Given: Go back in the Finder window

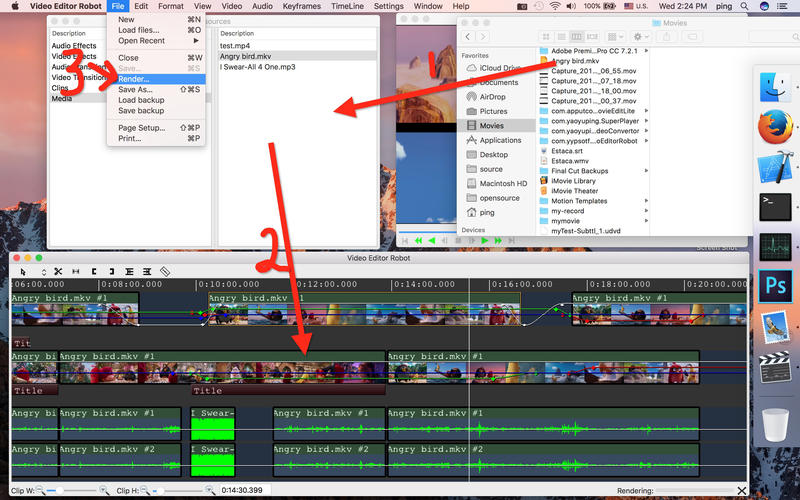Looking at the screenshot, I should pos(468,37).
